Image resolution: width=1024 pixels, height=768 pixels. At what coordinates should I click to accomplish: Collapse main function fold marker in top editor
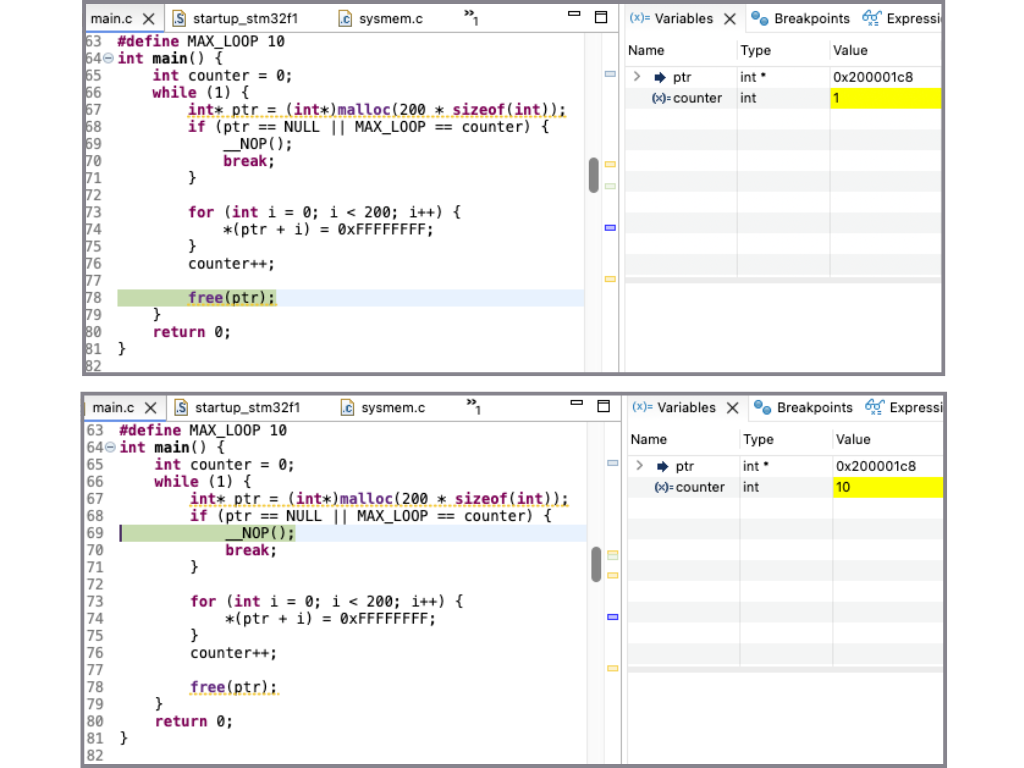tap(108, 58)
